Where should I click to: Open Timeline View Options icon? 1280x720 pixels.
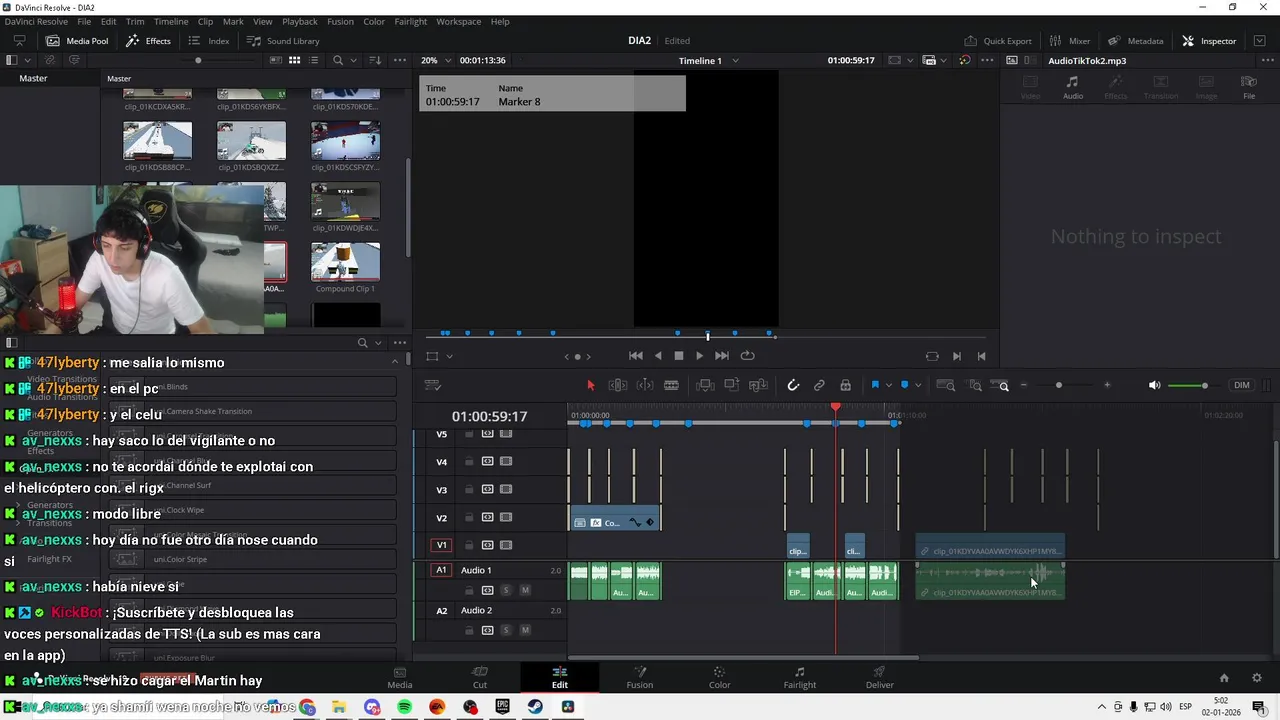tap(433, 385)
